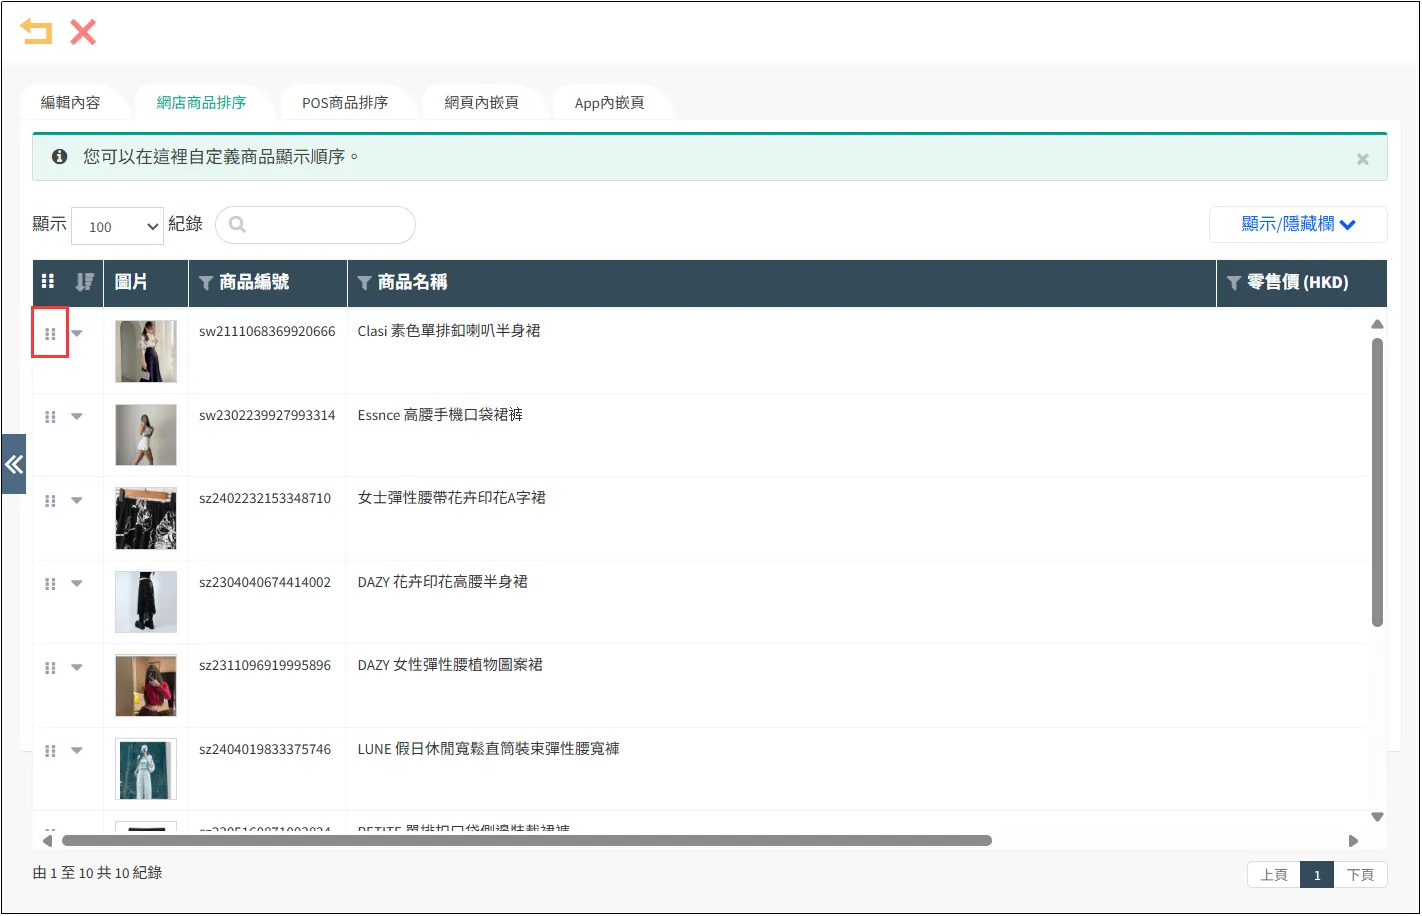The image size is (1422, 916).
Task: Expand the collapsed left sidebar panel
Action: (13, 464)
